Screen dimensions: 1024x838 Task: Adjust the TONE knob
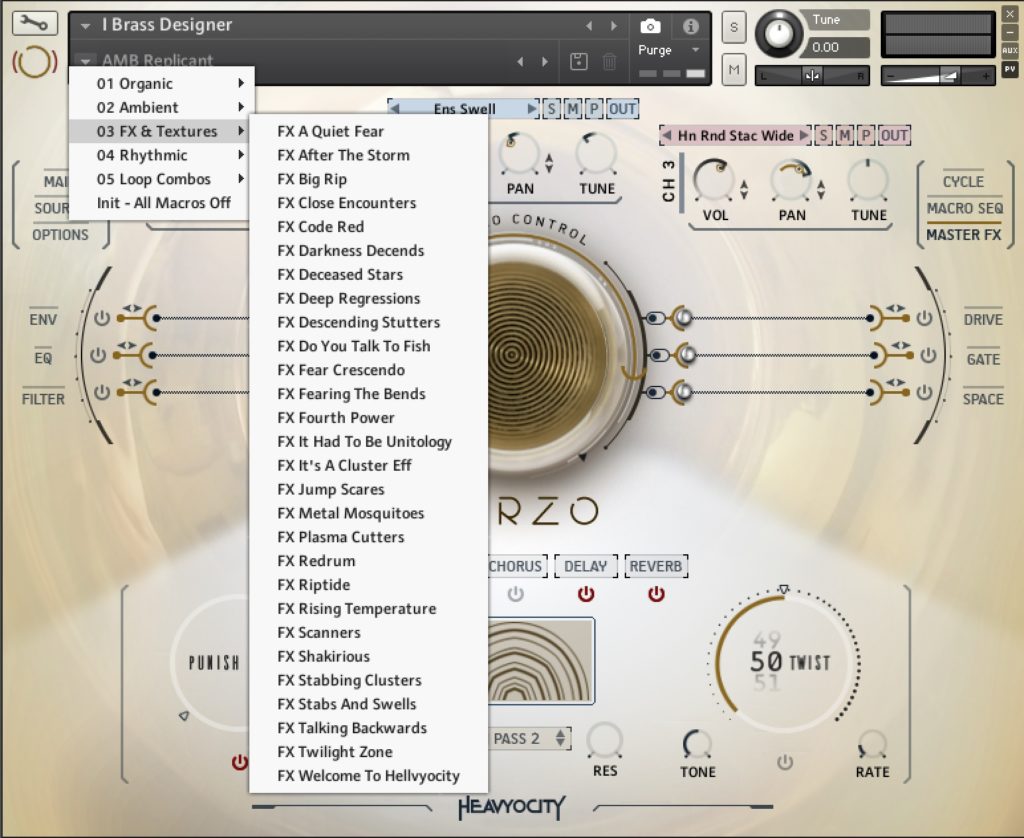coord(697,744)
